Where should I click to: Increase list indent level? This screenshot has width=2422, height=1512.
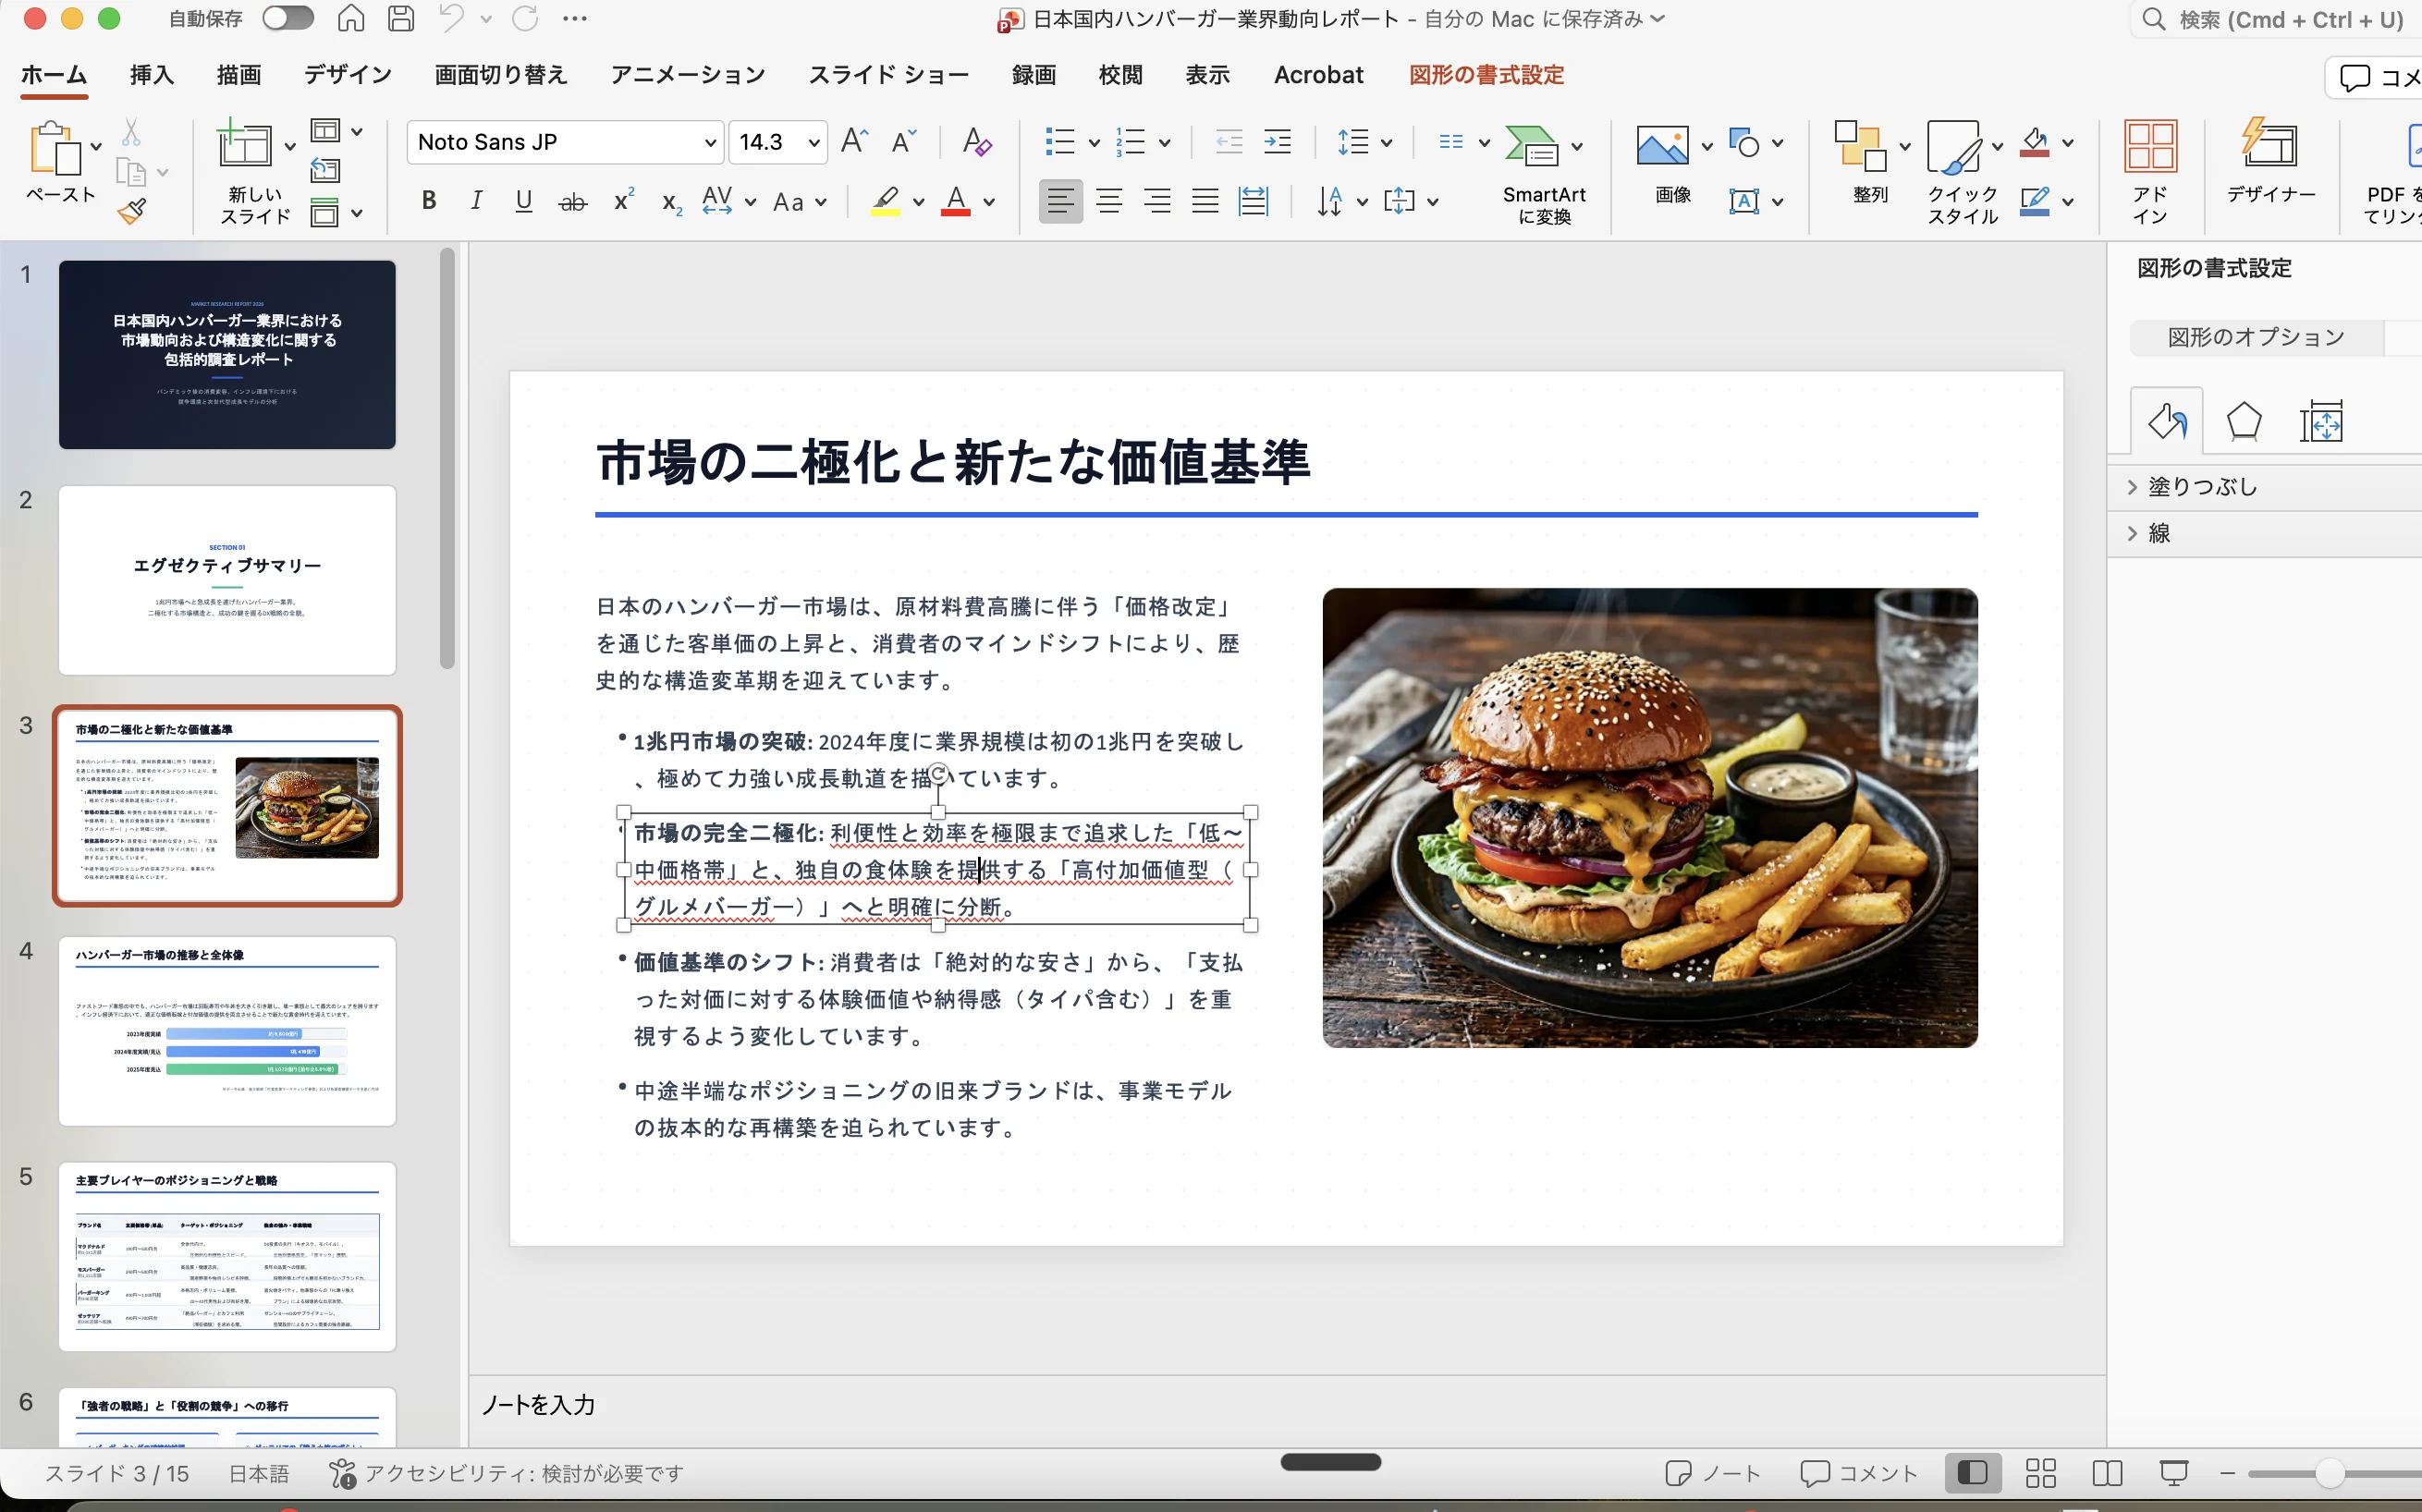1277,142
